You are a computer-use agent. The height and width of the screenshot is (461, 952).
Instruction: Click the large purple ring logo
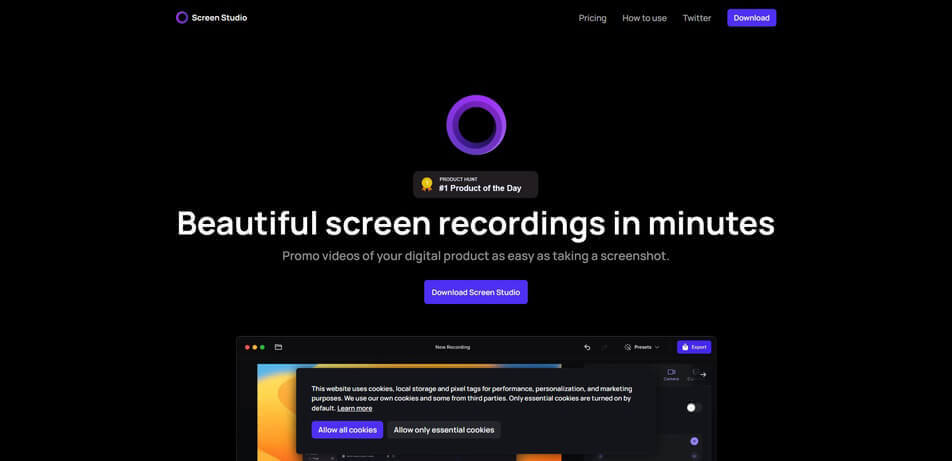(x=476, y=125)
